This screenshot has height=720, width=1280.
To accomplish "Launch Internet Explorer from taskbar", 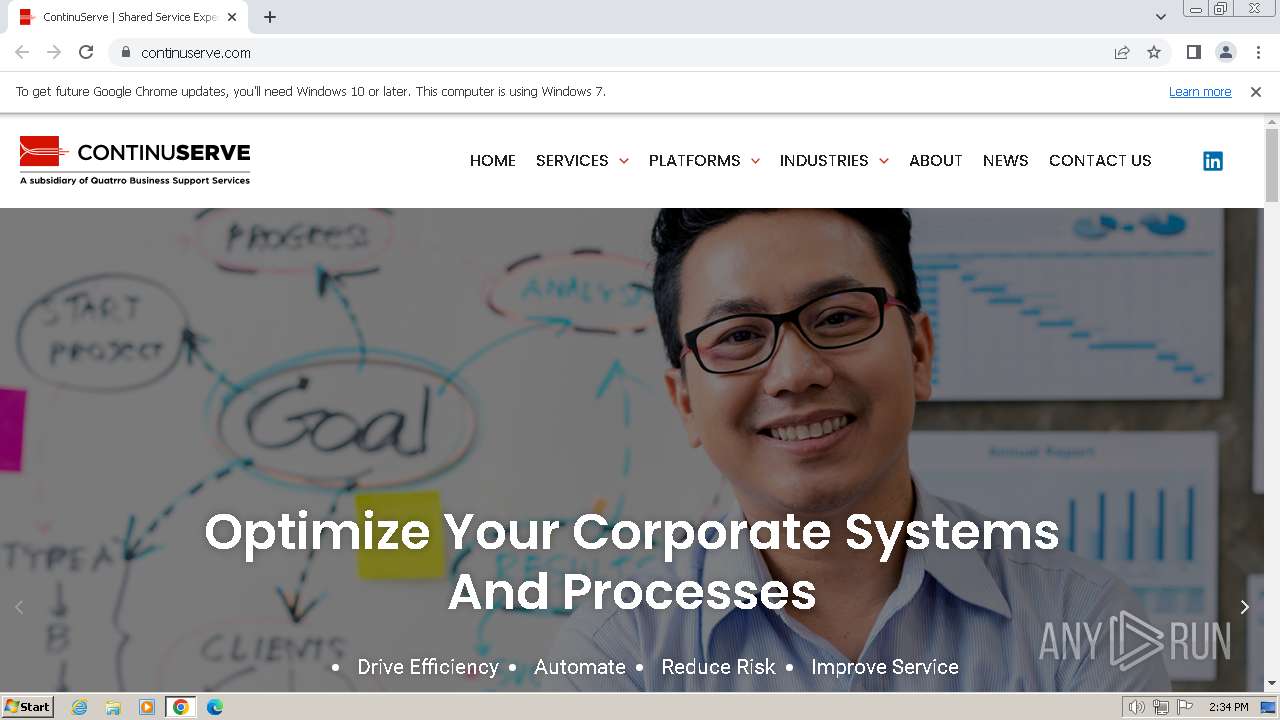I will click(x=79, y=707).
